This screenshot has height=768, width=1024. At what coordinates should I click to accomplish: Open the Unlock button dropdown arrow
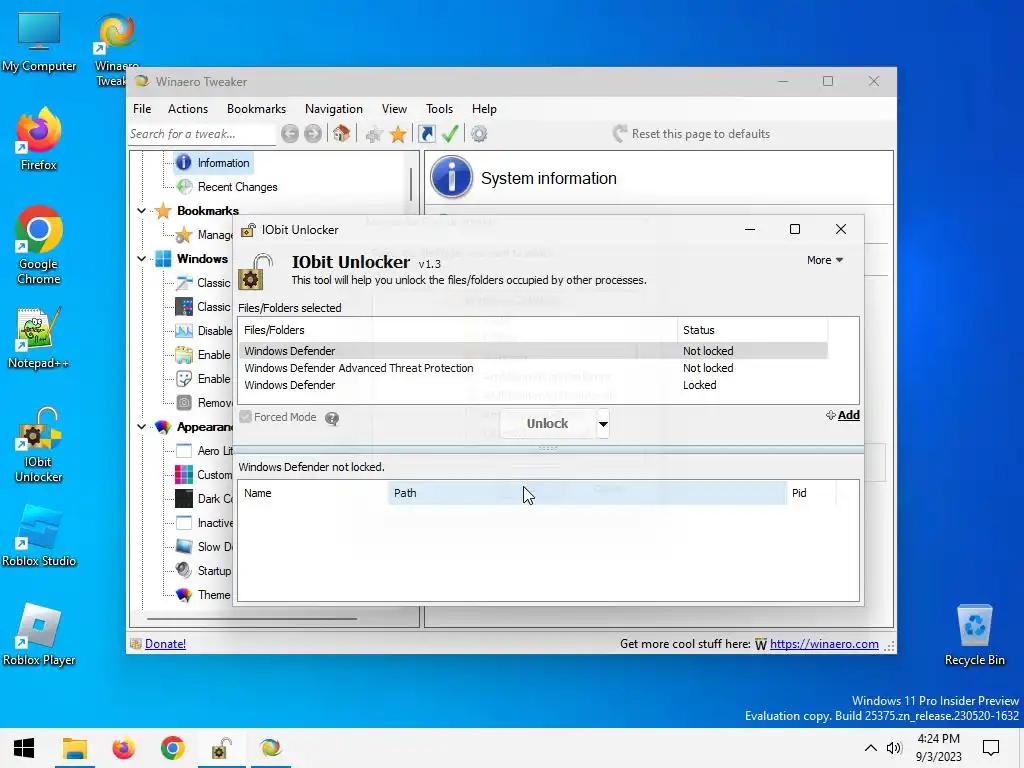[603, 424]
